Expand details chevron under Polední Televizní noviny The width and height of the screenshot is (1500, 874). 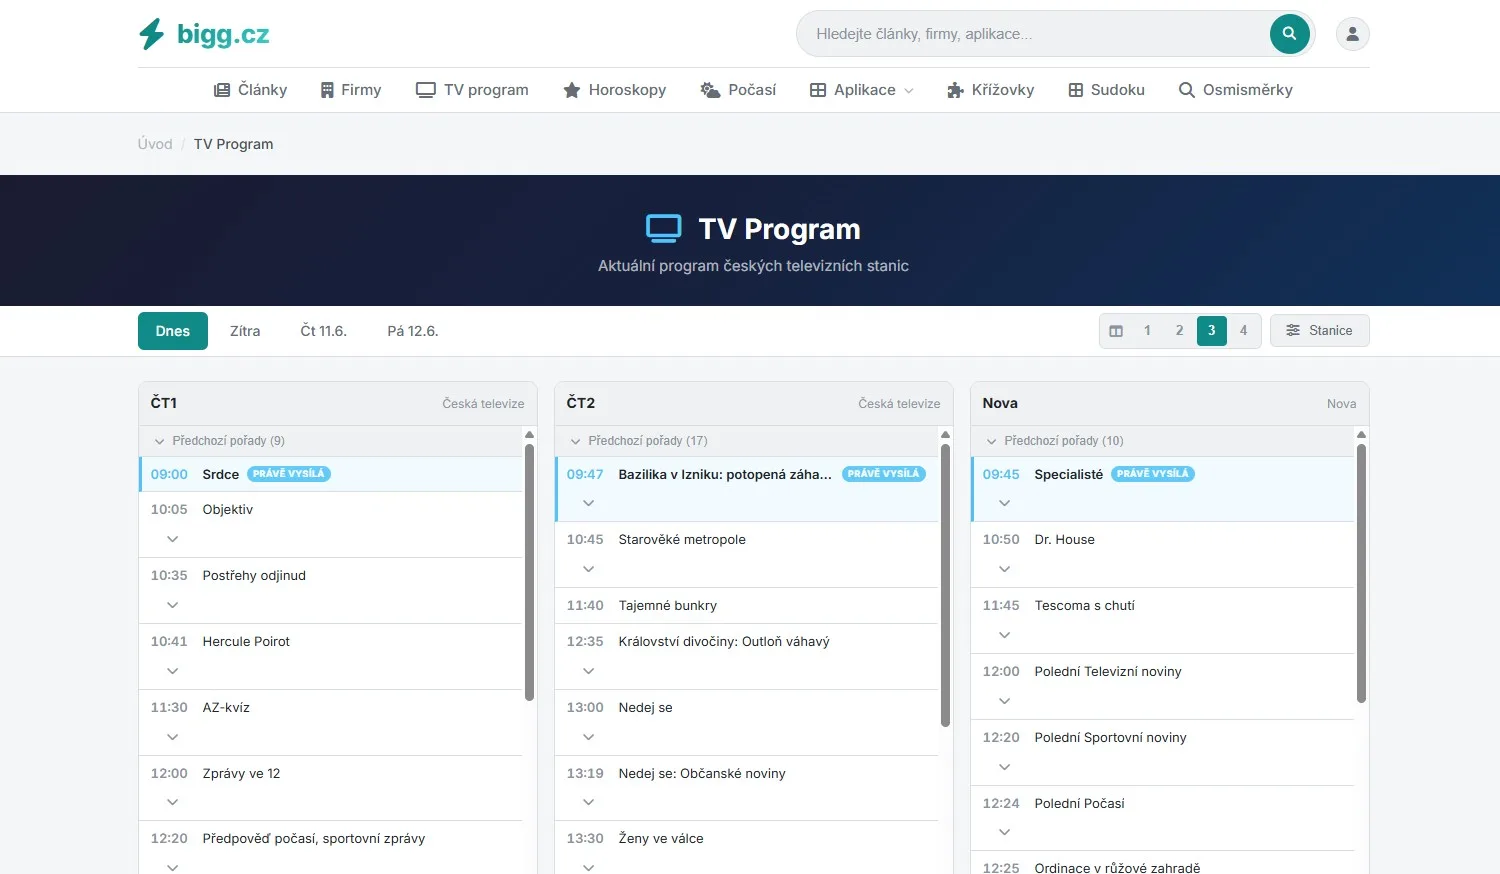[x=1005, y=701]
